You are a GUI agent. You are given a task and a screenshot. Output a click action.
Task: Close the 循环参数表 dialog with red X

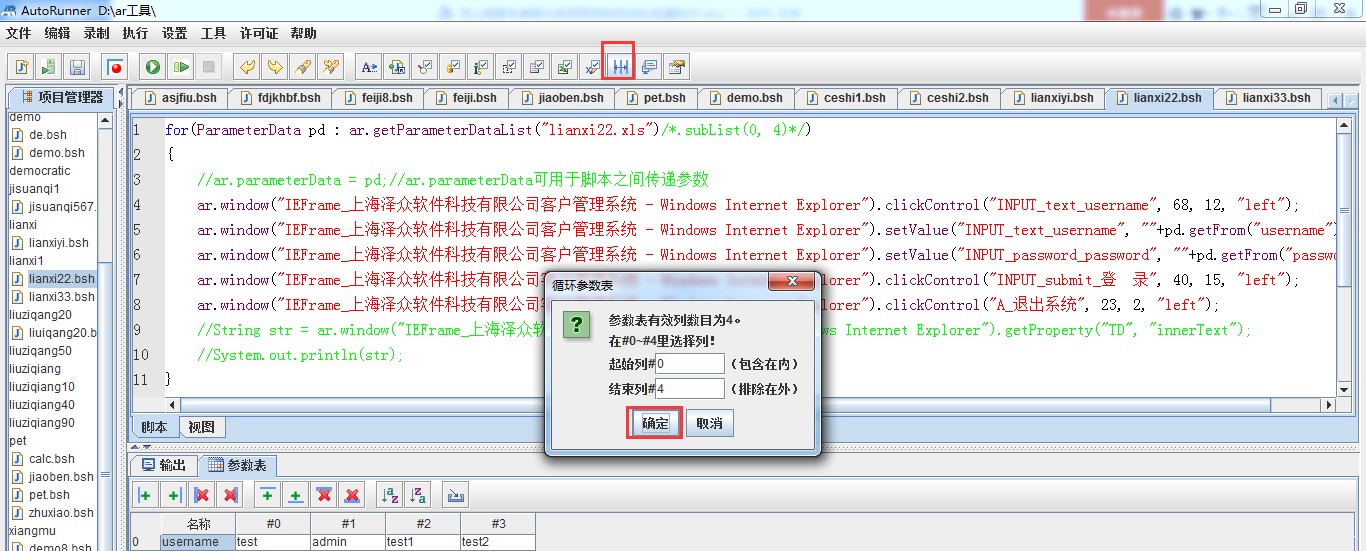(x=793, y=281)
